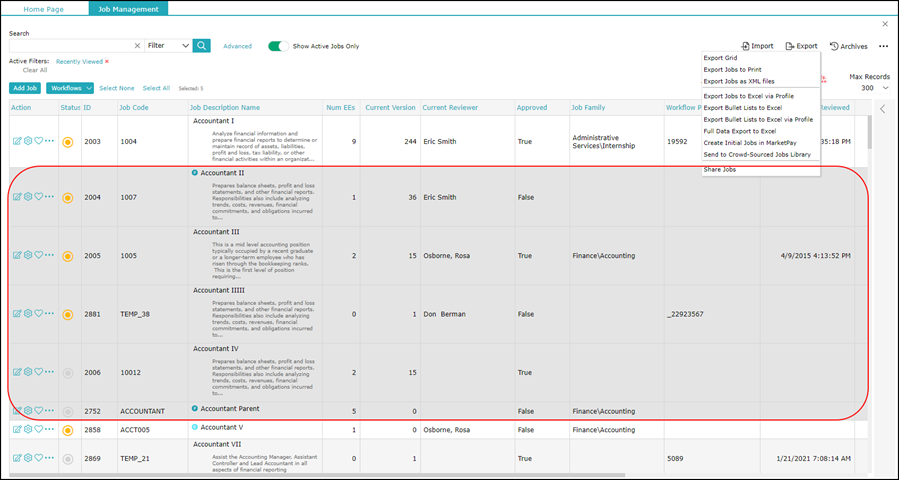Click the Select All link
899x480 pixels.
(x=156, y=88)
